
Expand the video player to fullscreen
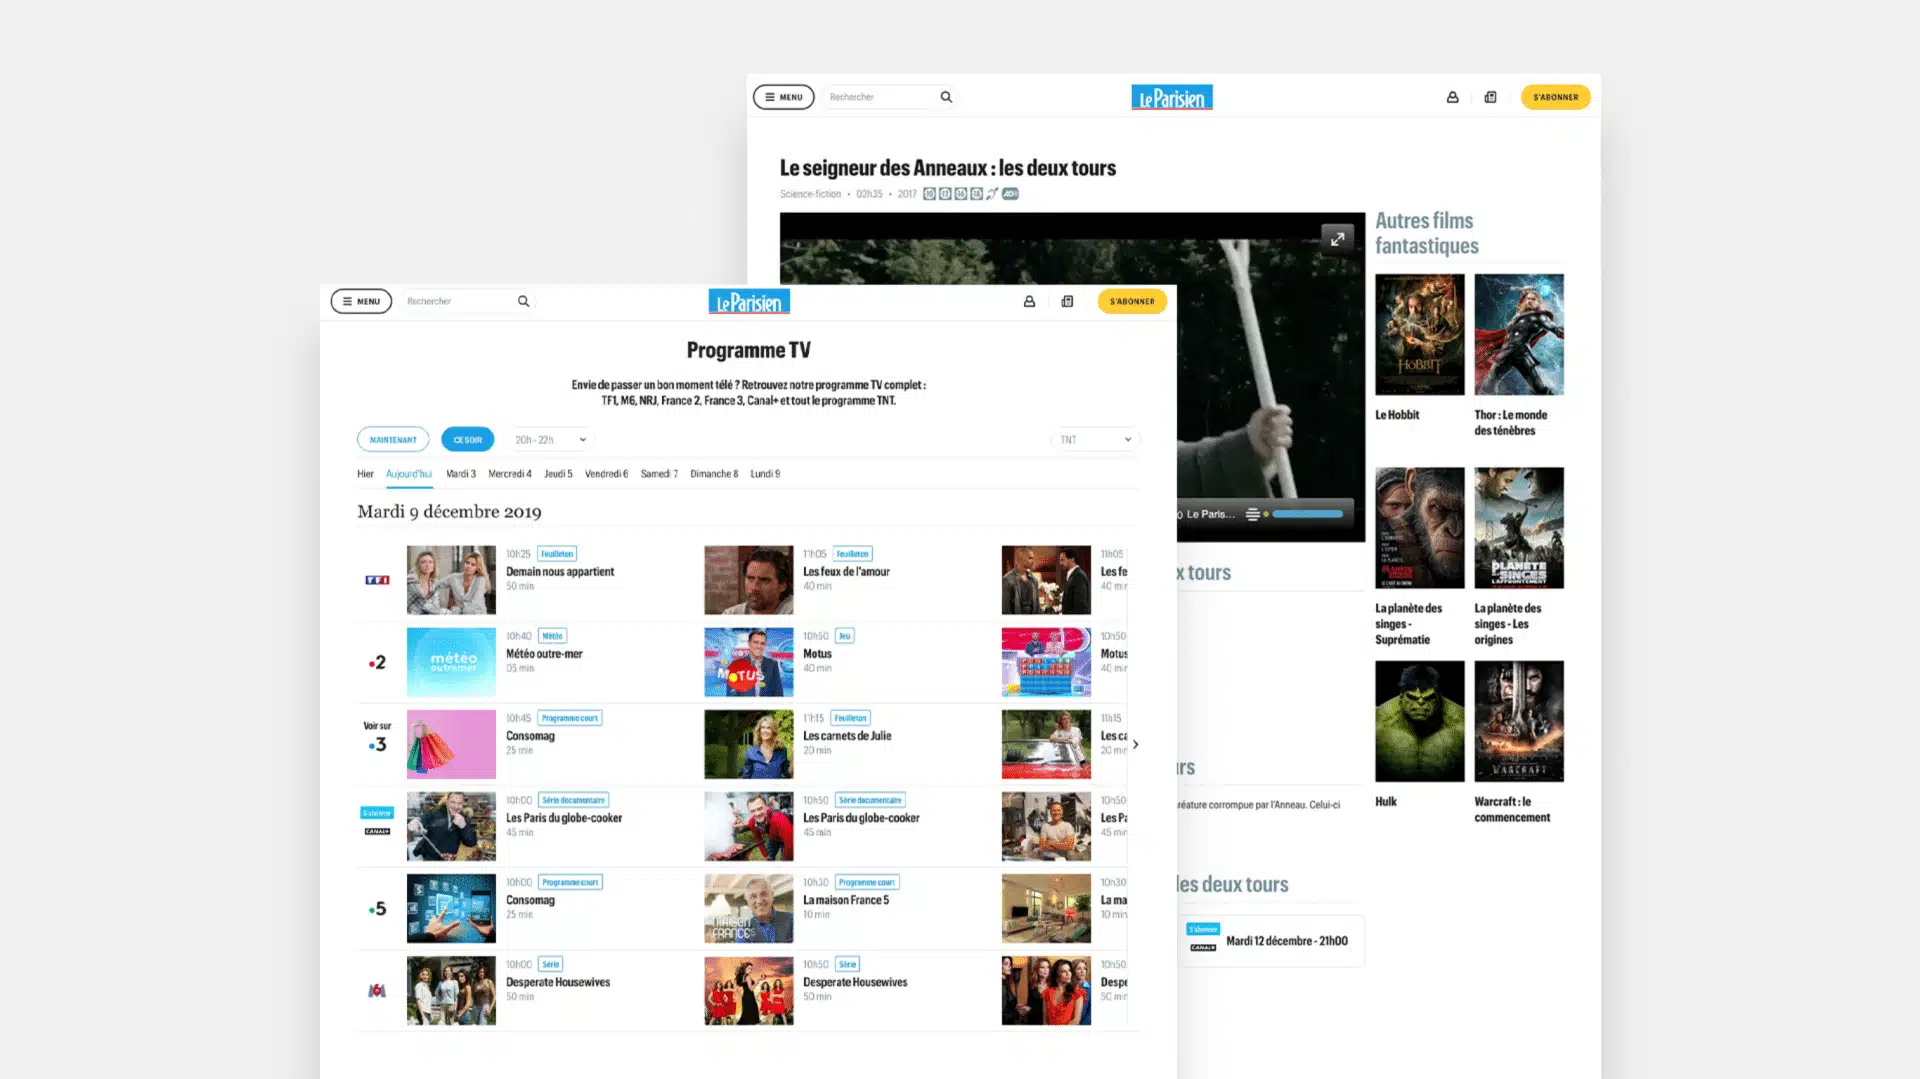point(1337,239)
